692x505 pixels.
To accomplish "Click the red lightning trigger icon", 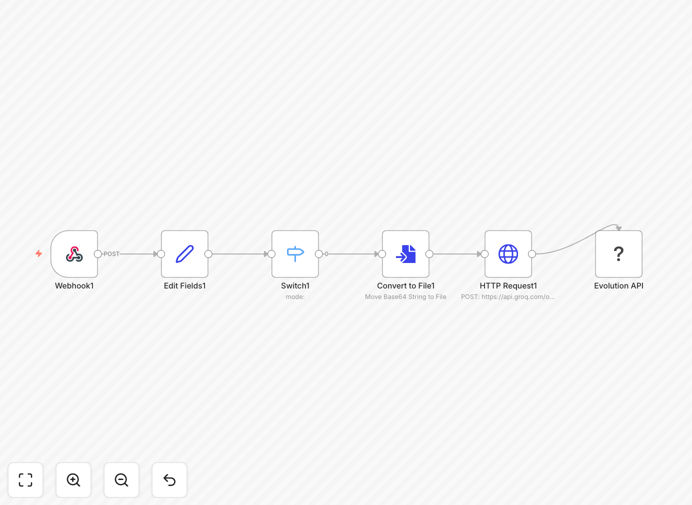I will (39, 253).
